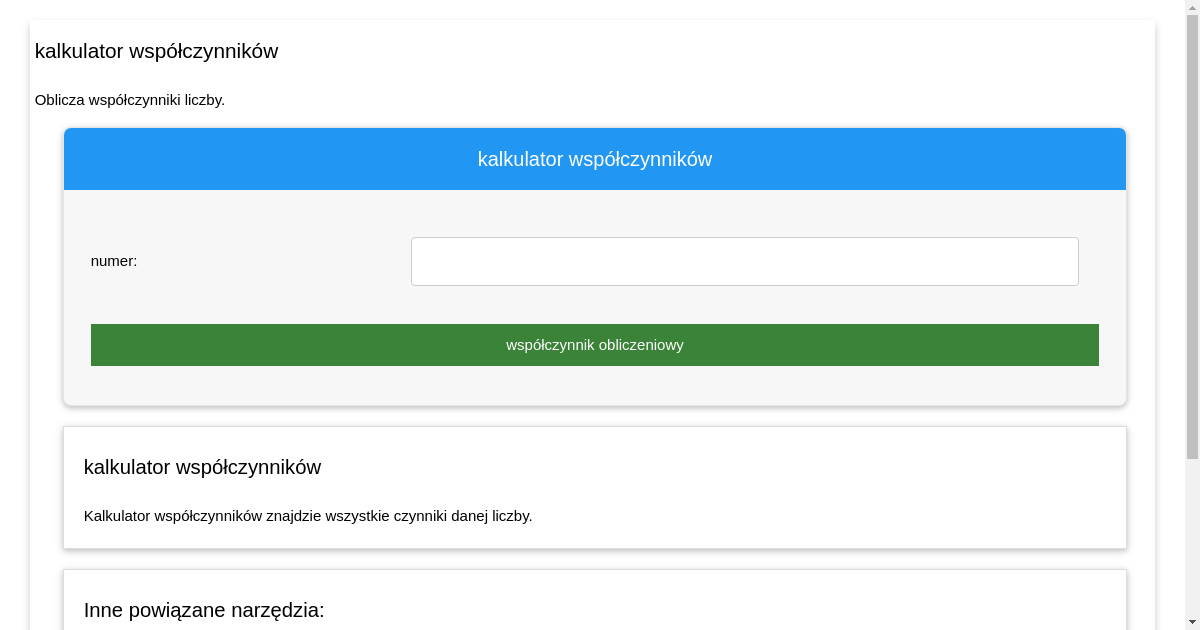
Task: Click the kalkulator współczynników card heading
Action: click(x=203, y=467)
